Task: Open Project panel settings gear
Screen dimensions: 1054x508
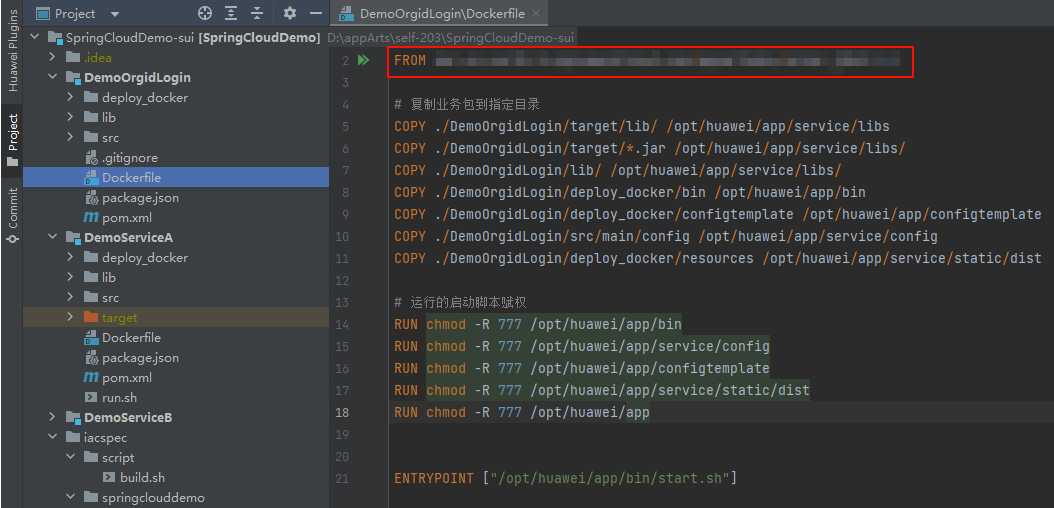Action: [x=290, y=13]
